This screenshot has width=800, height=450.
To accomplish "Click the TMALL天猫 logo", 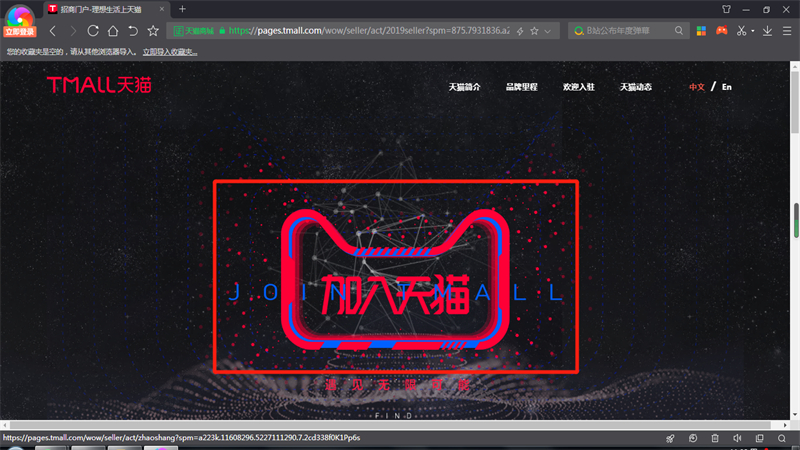I will pos(99,85).
